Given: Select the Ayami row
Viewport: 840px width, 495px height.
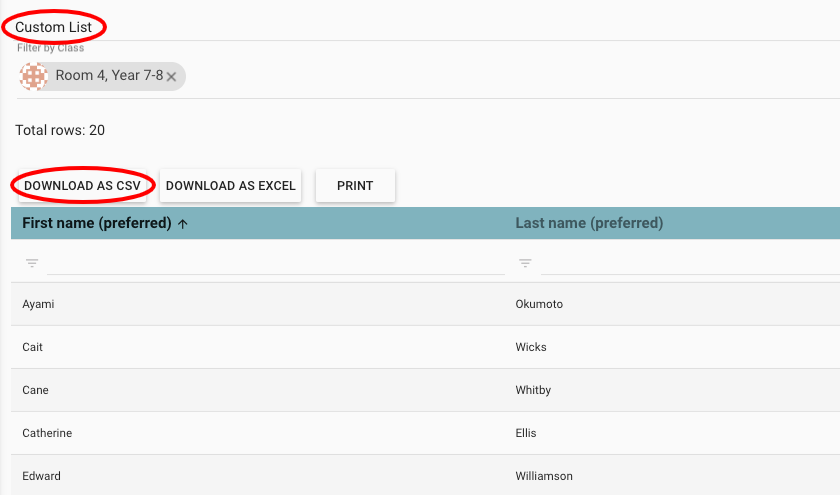Looking at the screenshot, I should (38, 304).
